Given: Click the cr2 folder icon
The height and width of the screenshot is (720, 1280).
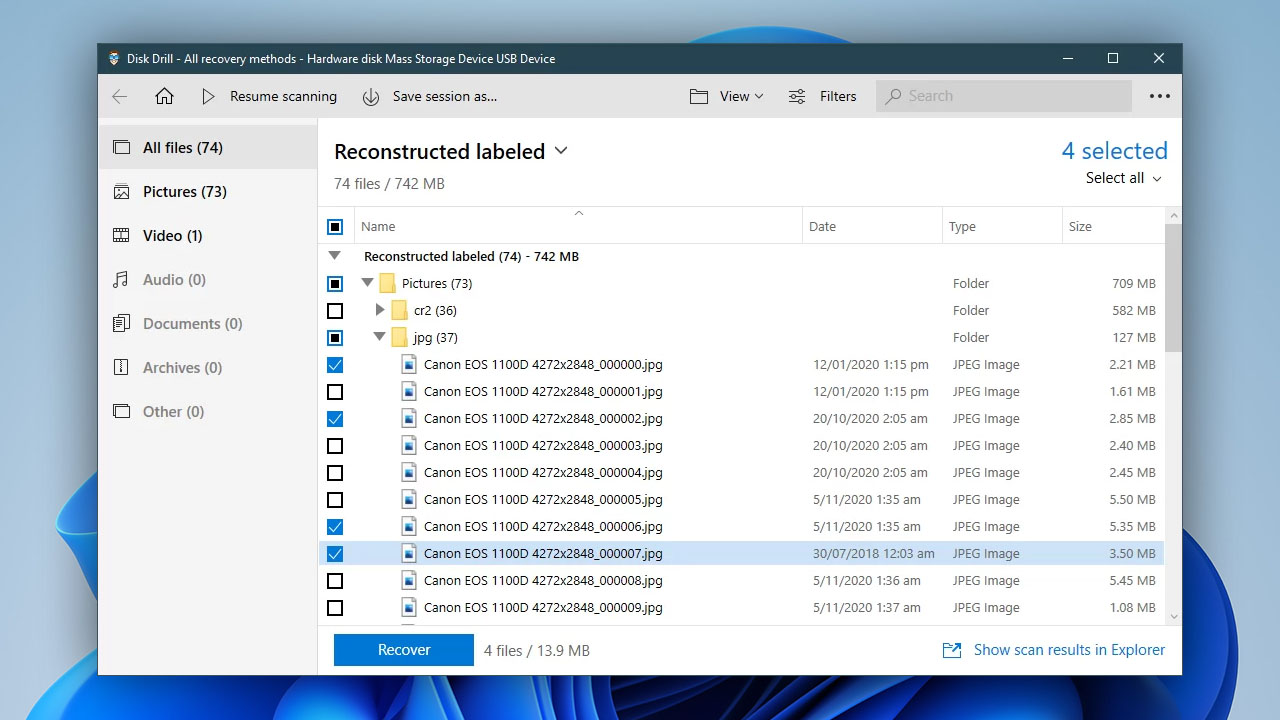Looking at the screenshot, I should (399, 311).
